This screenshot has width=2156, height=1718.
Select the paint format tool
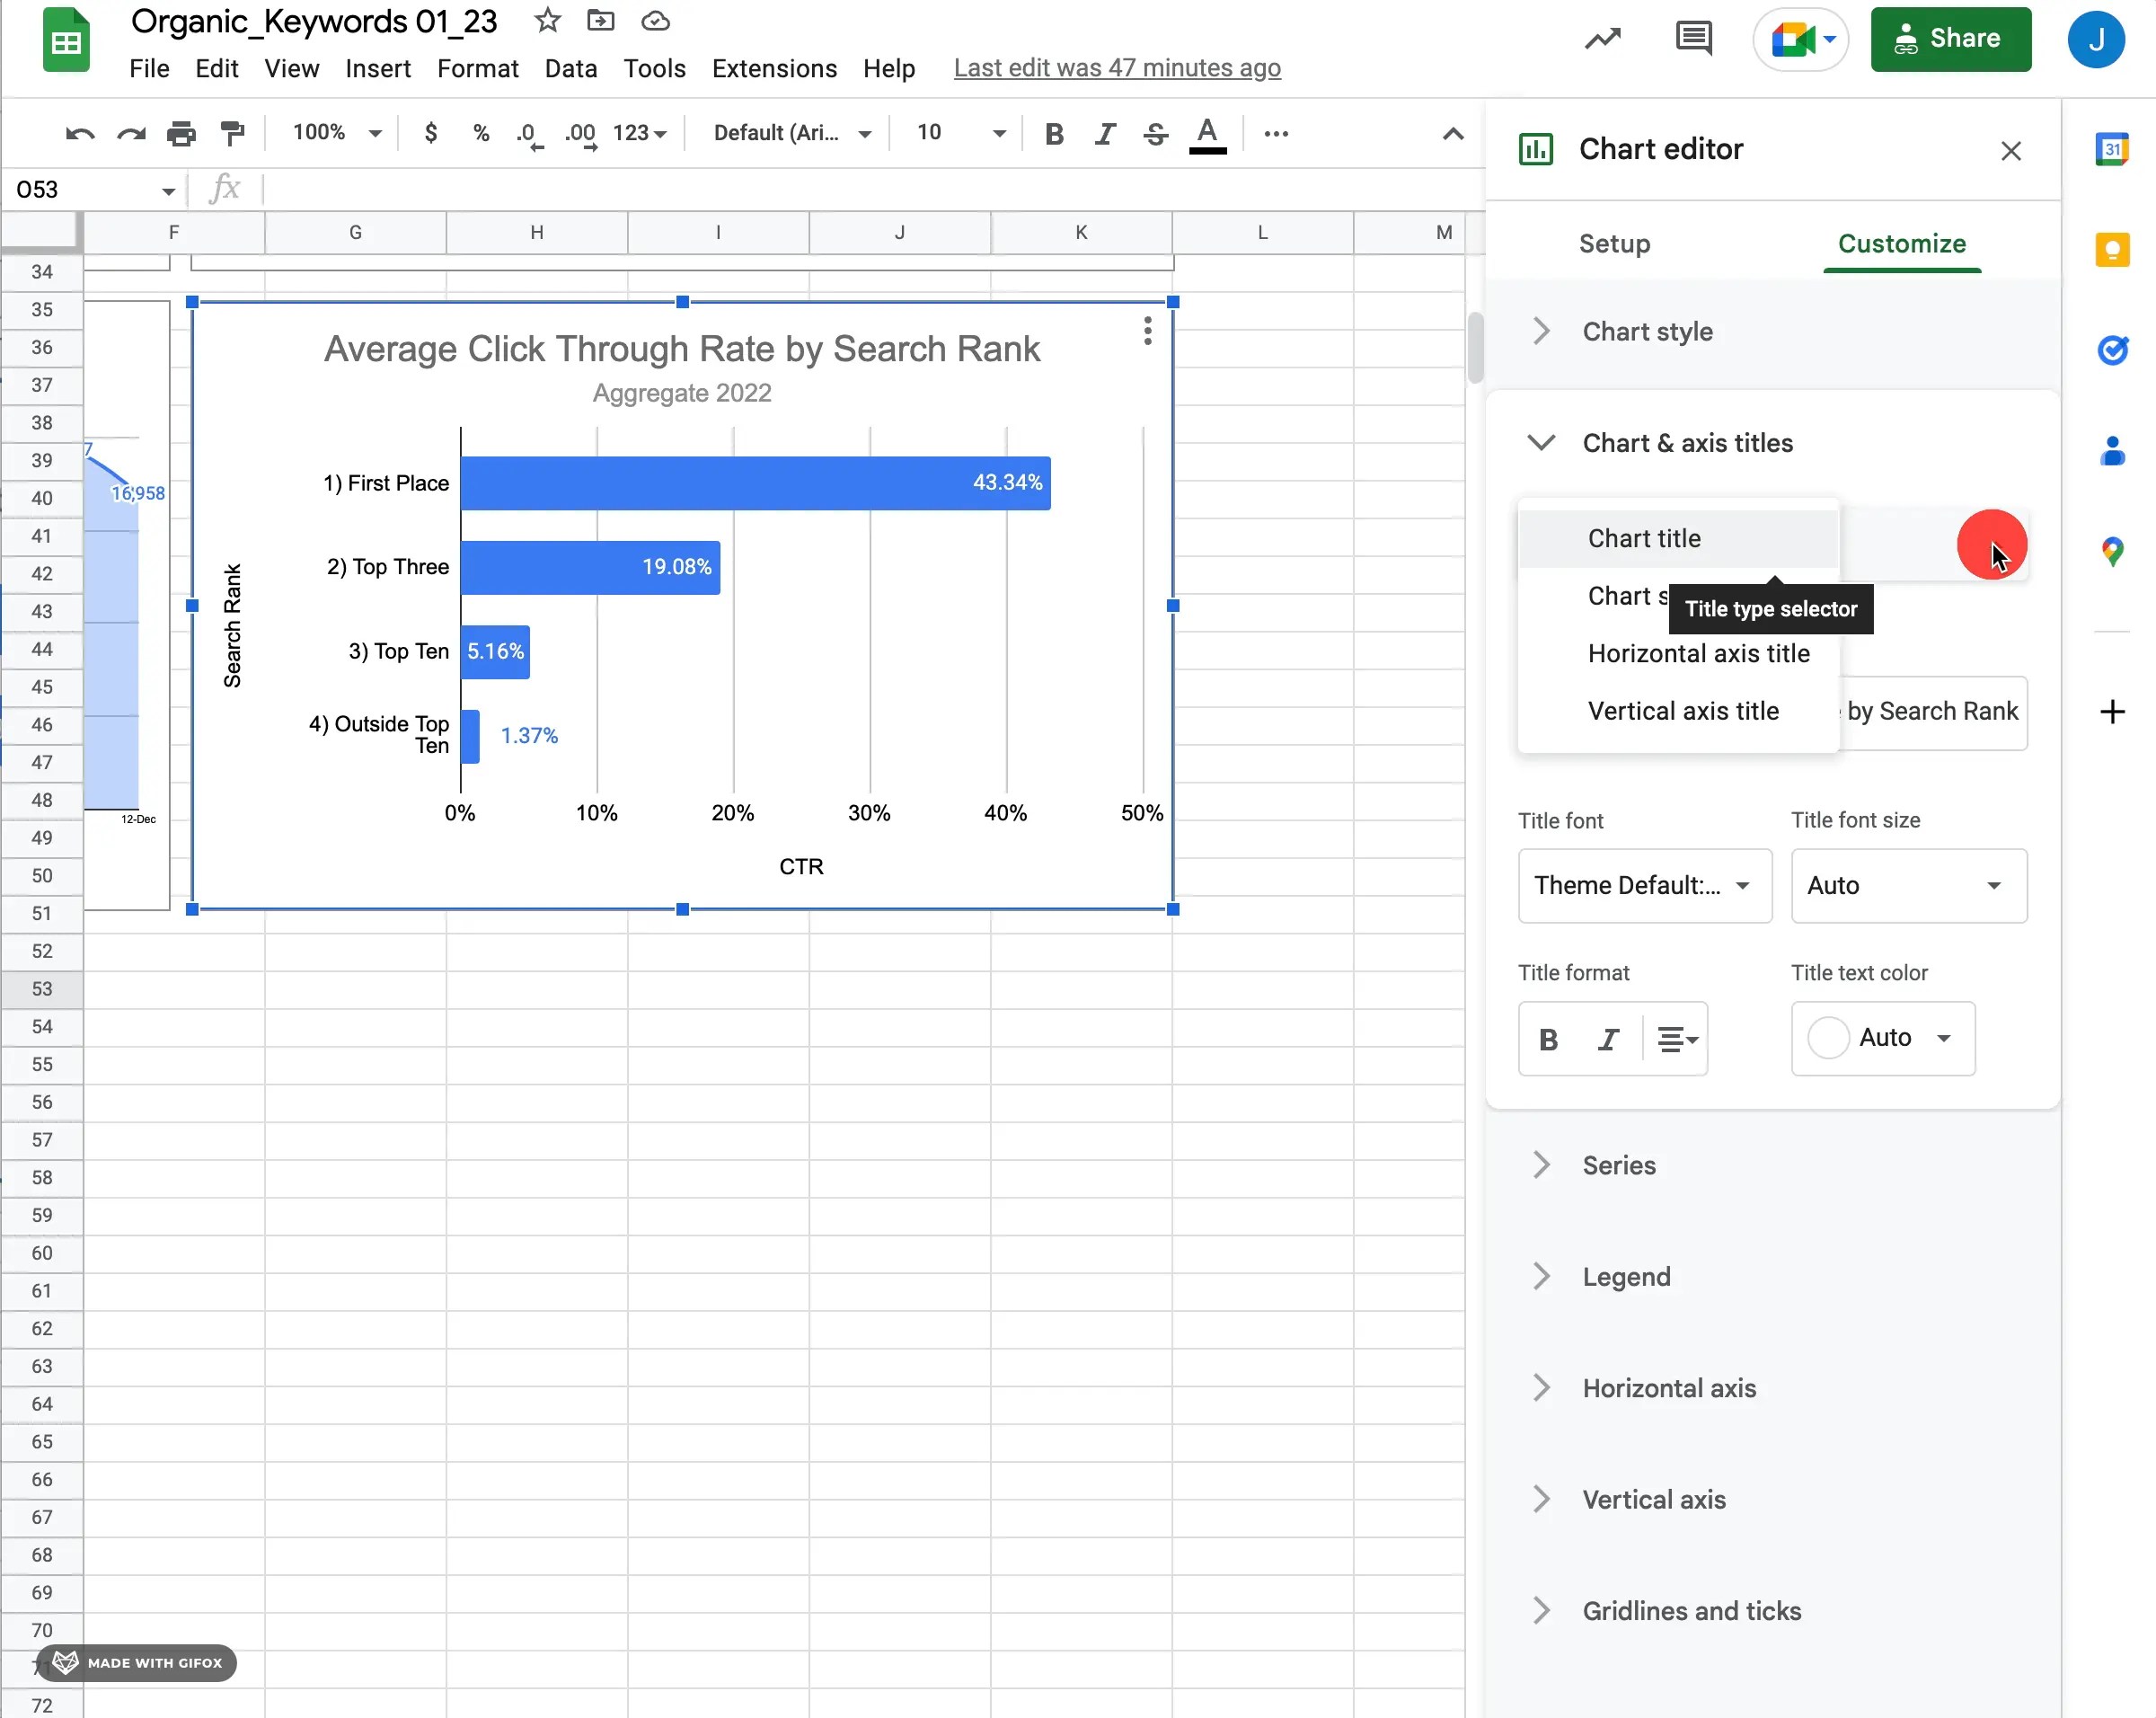(233, 133)
